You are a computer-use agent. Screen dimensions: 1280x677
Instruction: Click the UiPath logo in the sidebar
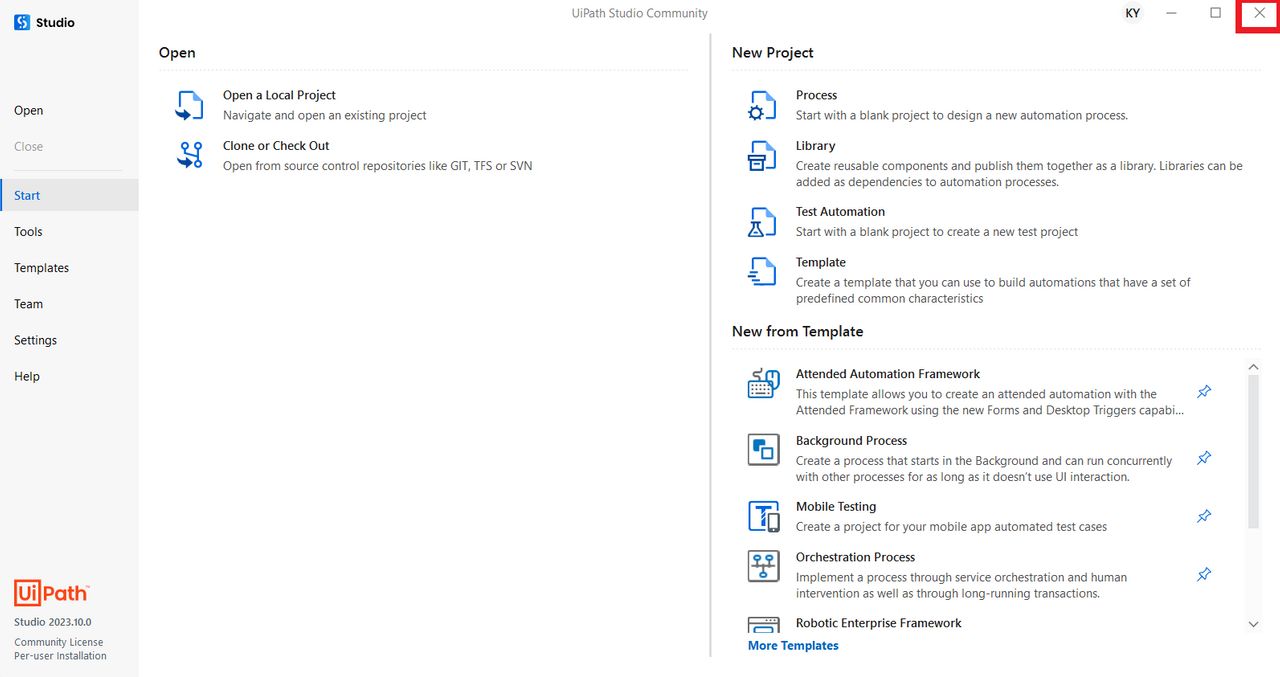point(52,593)
